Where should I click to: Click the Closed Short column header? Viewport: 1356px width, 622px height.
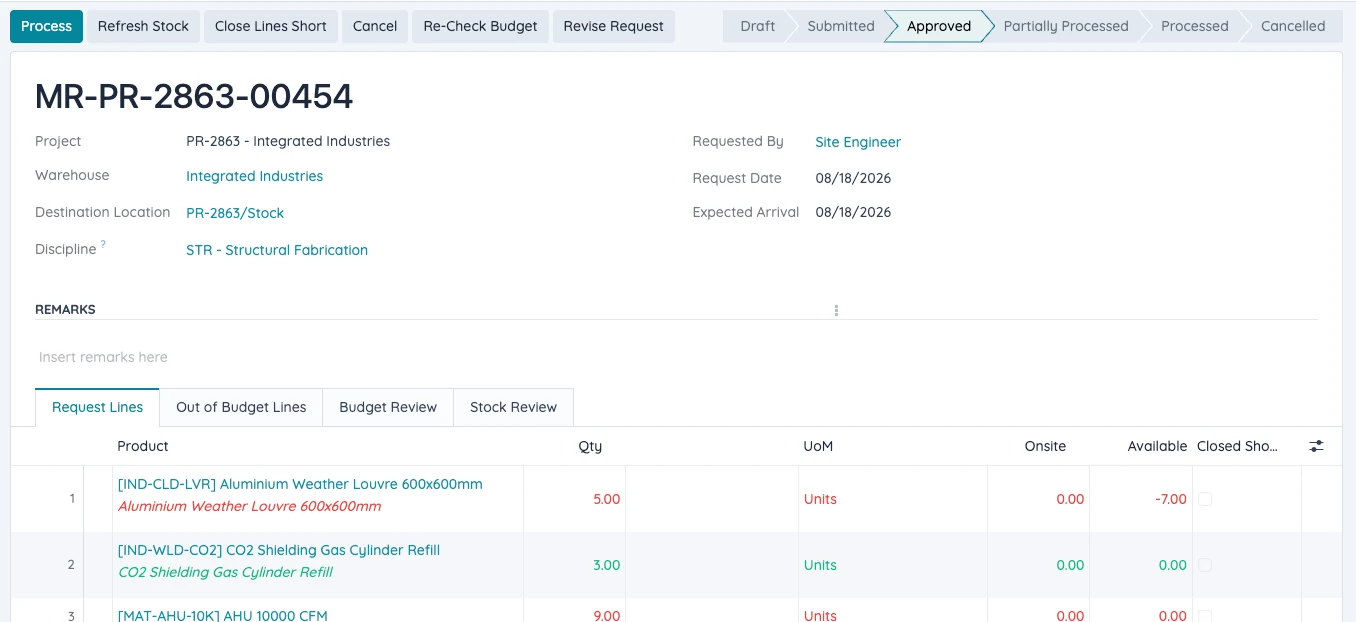[x=1237, y=446]
